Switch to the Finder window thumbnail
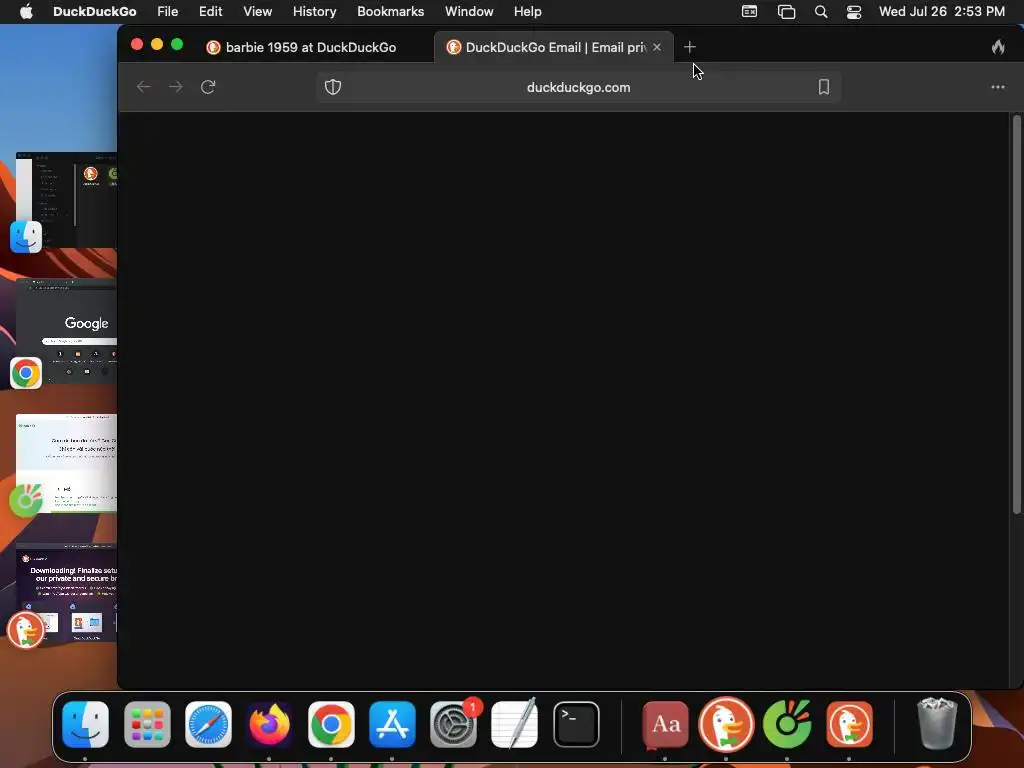The image size is (1024, 768). coord(67,200)
